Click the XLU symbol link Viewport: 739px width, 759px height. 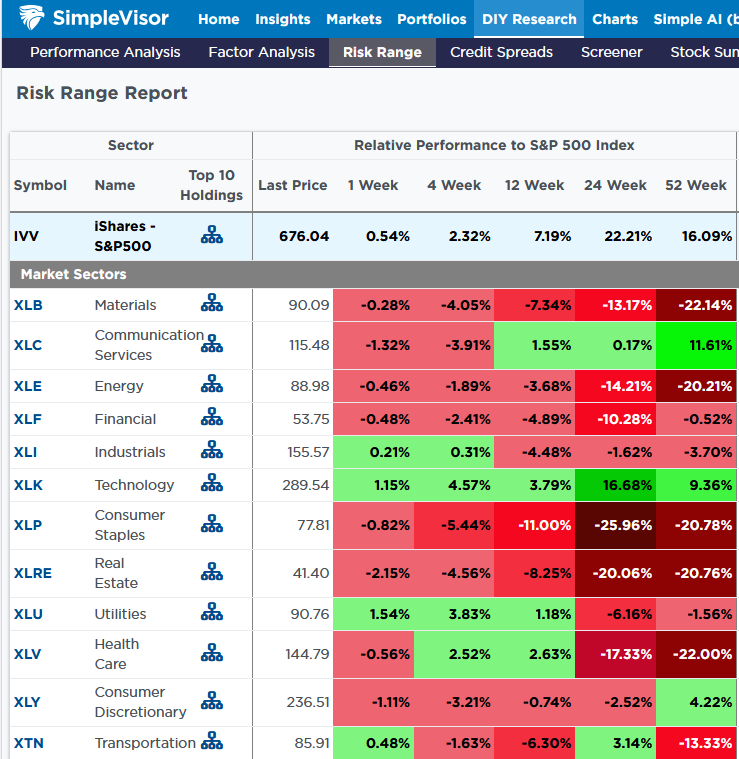[30, 614]
